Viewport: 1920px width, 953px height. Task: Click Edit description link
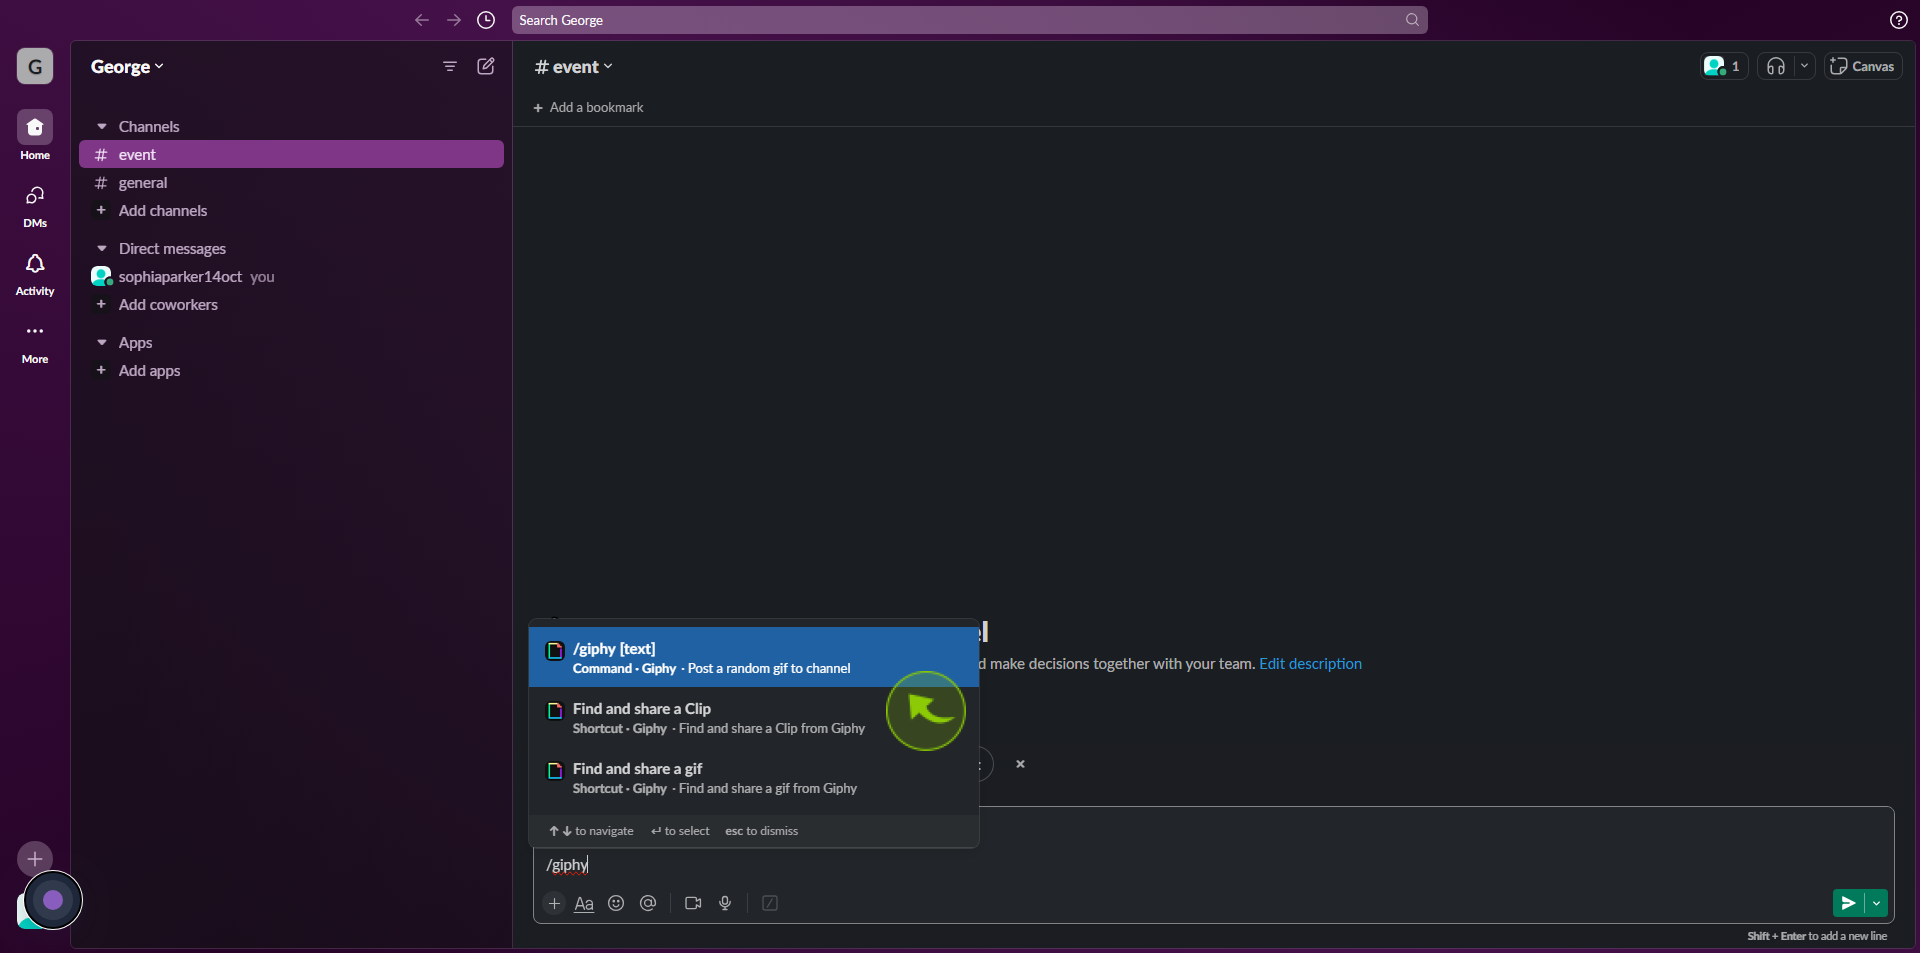coord(1310,664)
